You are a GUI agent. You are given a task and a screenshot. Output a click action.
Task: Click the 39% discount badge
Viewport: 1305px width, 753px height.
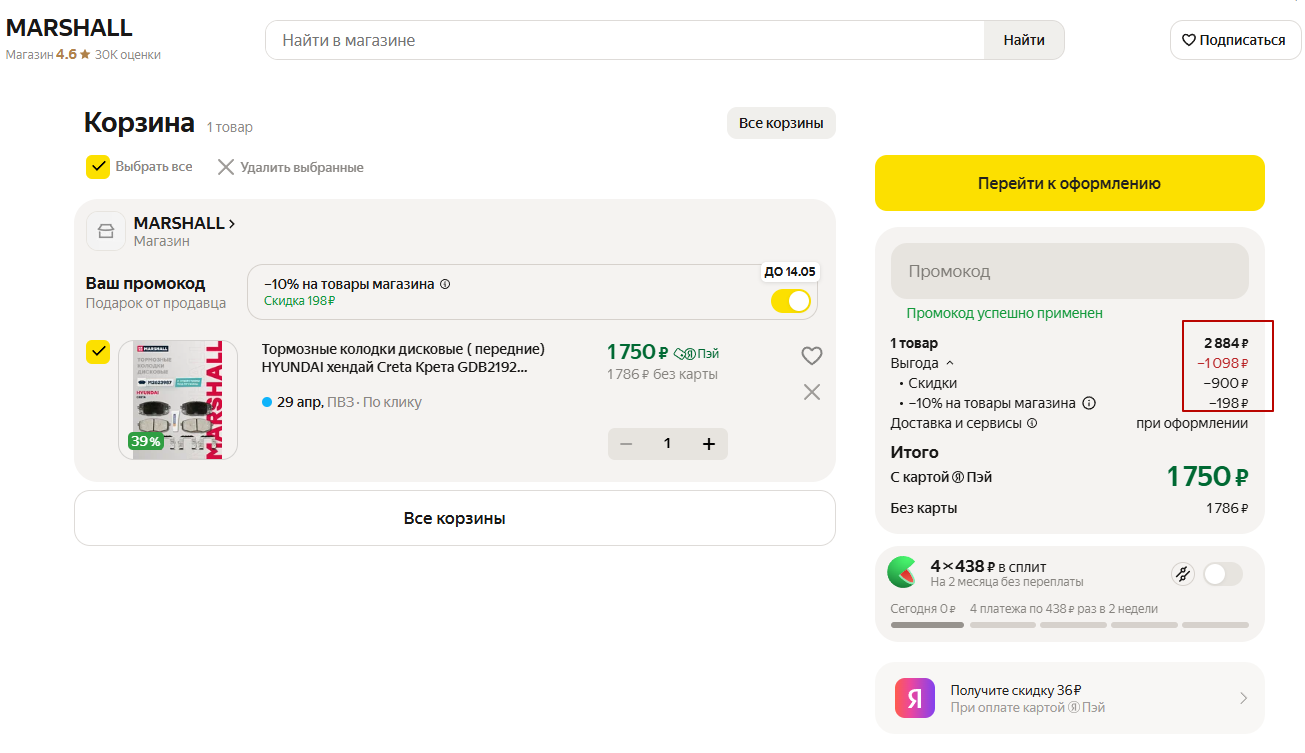(x=146, y=441)
